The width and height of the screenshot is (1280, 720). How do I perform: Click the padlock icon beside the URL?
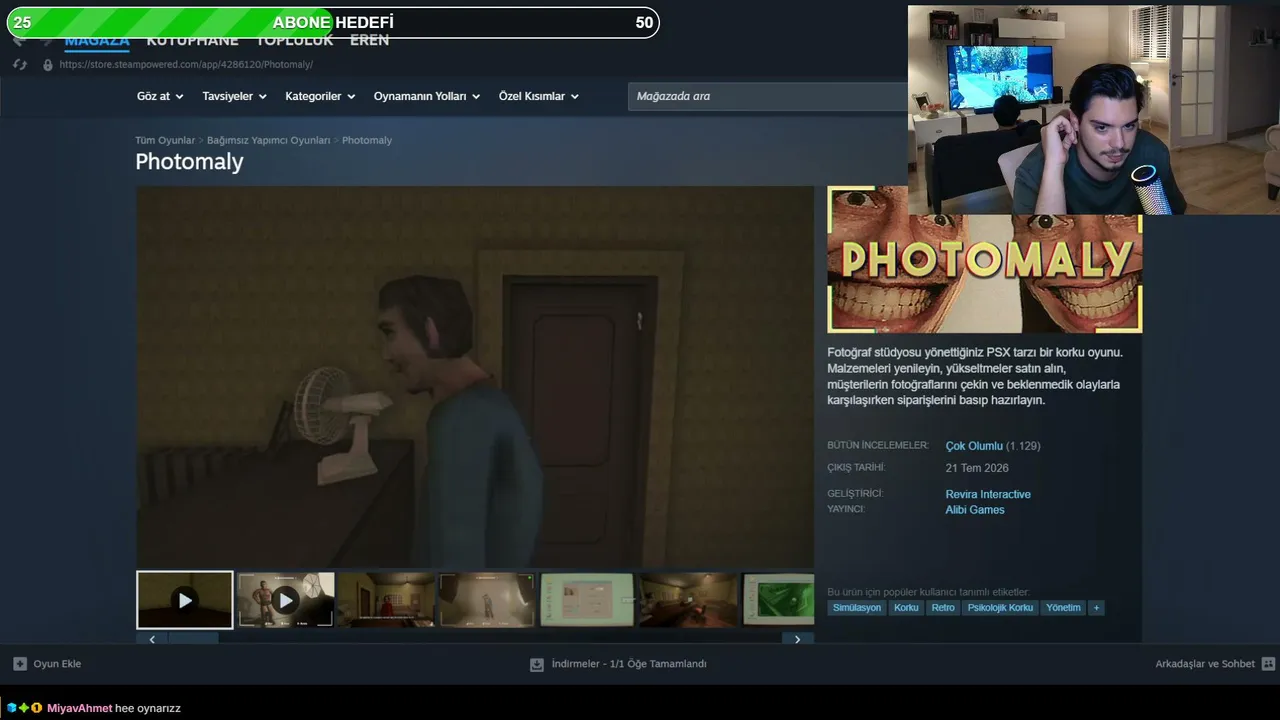[x=47, y=64]
